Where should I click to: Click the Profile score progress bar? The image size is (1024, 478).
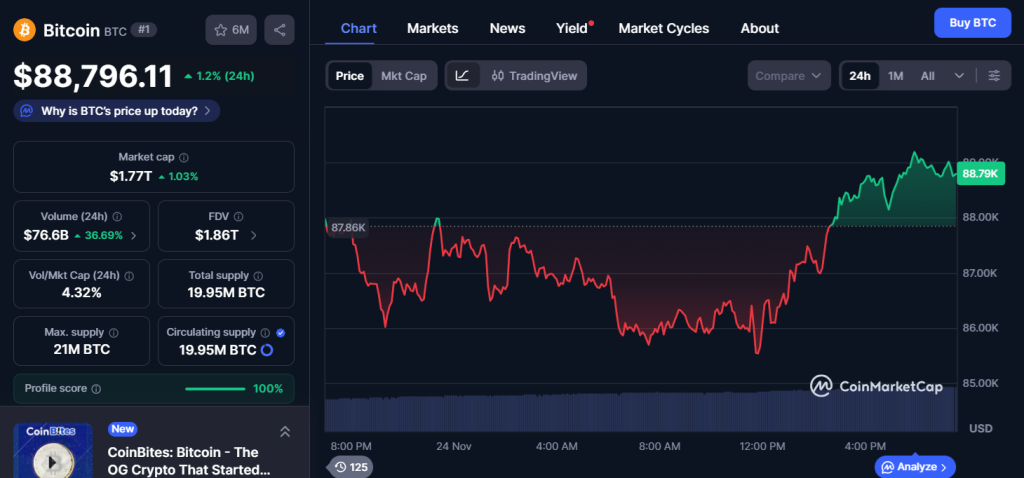click(x=216, y=389)
